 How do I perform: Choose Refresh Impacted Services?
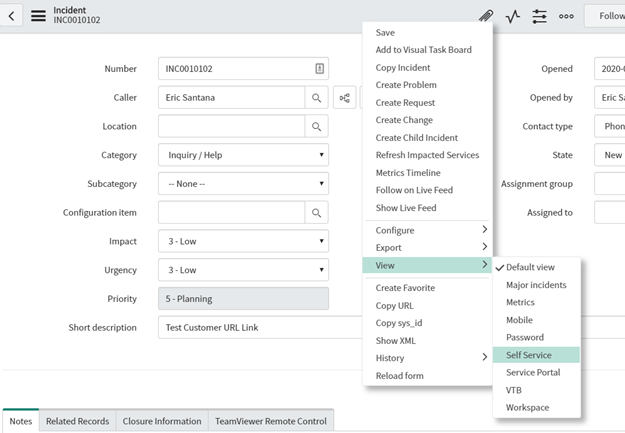pyautogui.click(x=427, y=155)
